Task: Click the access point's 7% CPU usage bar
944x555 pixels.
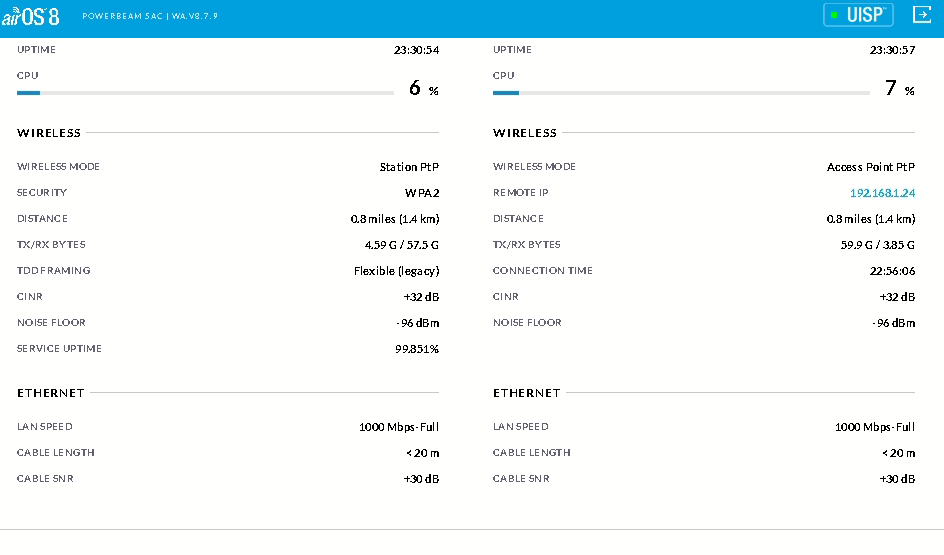Action: pos(681,93)
